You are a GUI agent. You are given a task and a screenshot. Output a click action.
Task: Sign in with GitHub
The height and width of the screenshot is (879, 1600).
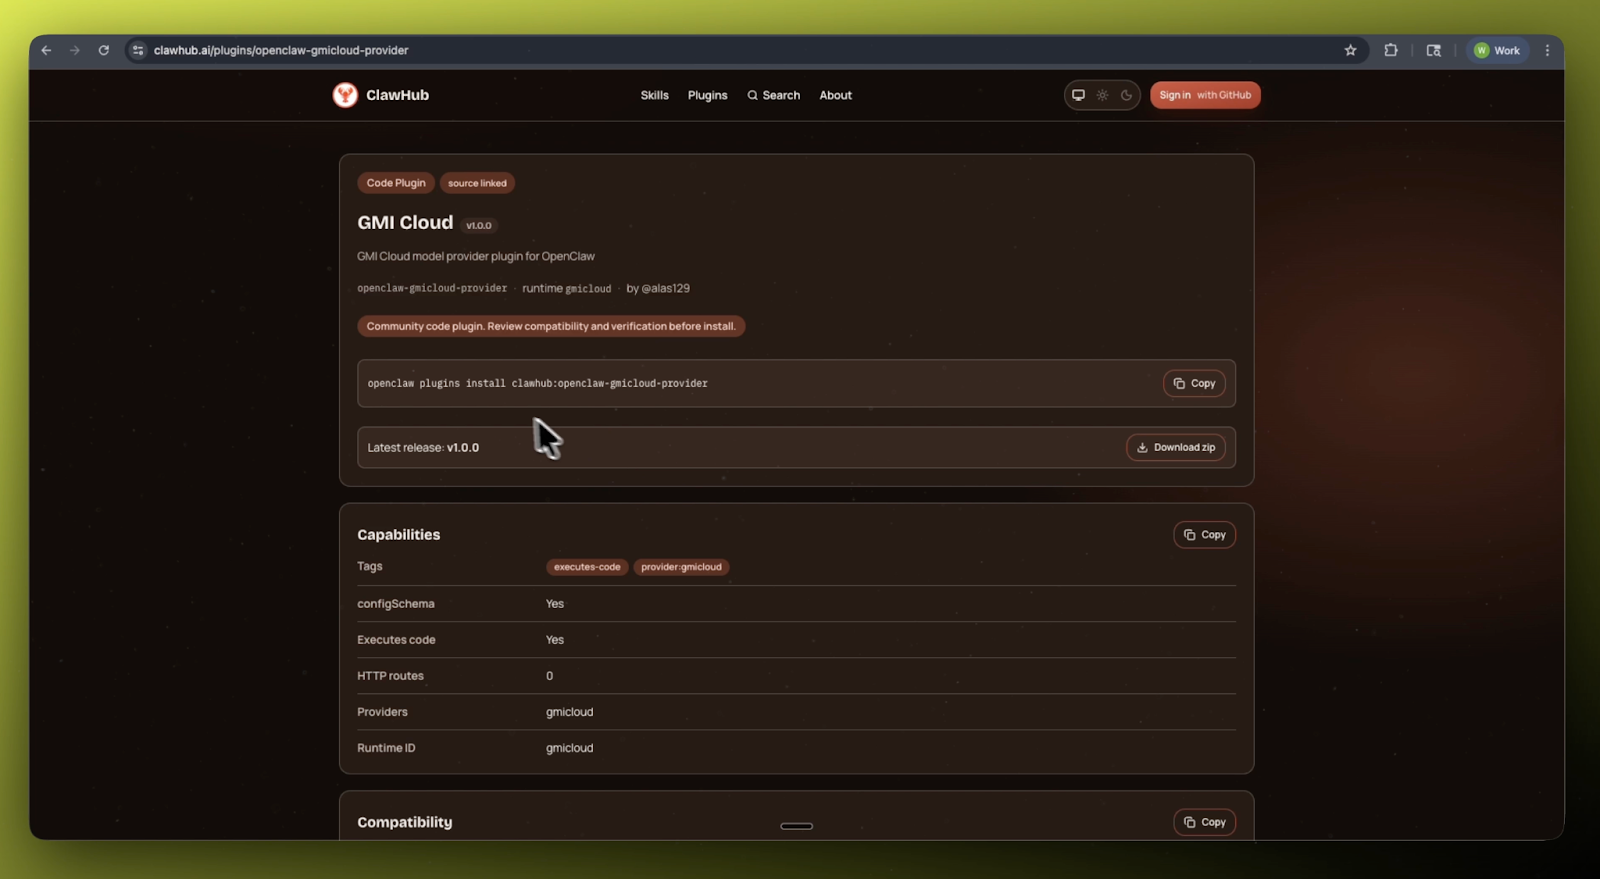pyautogui.click(x=1205, y=95)
